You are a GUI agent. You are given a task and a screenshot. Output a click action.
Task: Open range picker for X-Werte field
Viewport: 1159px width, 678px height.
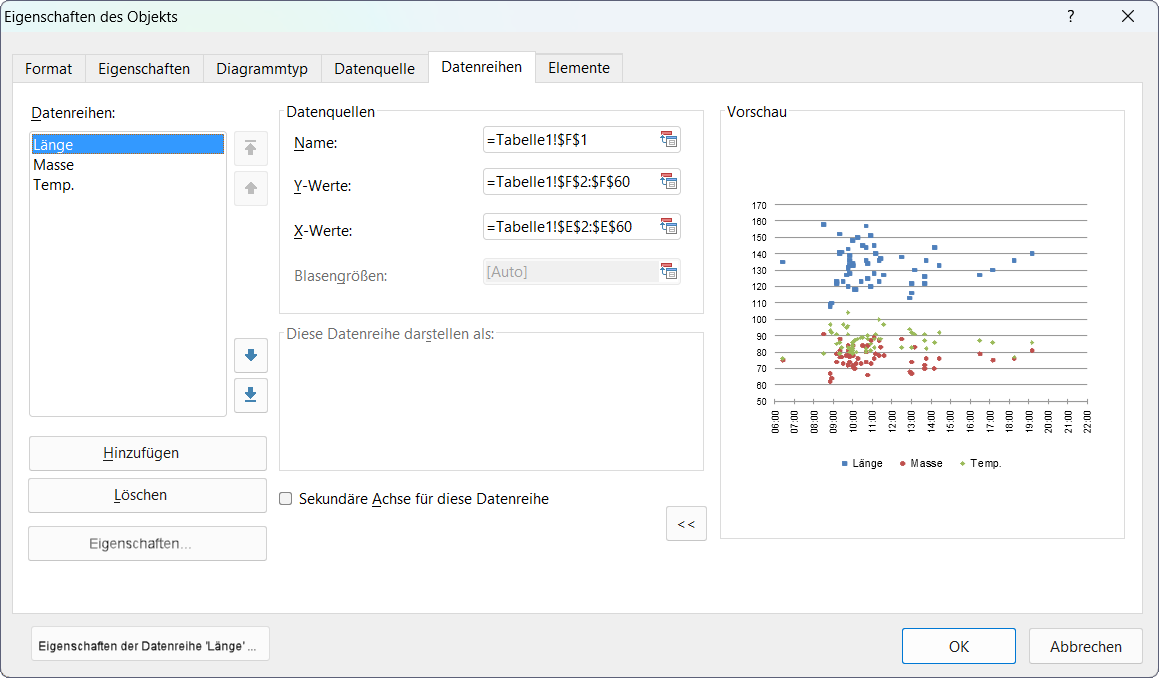point(668,226)
